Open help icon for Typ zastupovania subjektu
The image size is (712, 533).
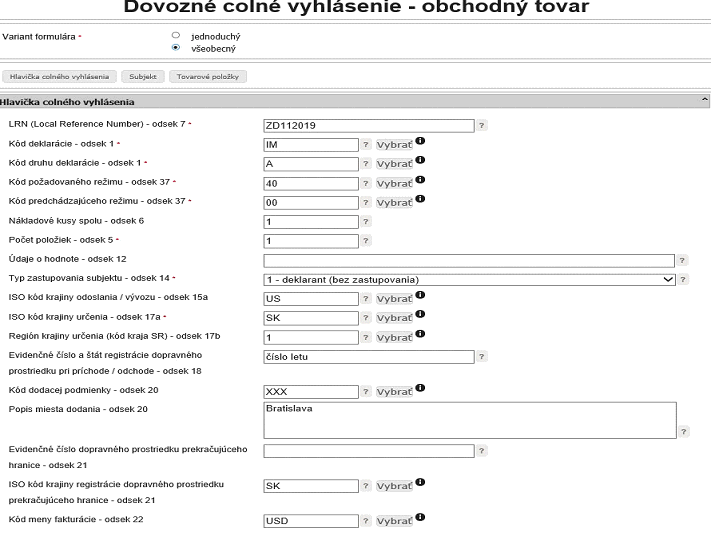(683, 279)
